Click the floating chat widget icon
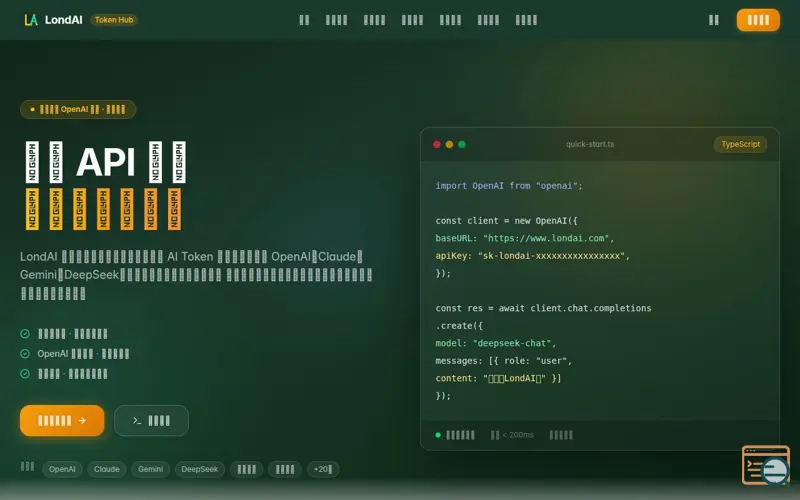The image size is (800, 500). coord(766,465)
